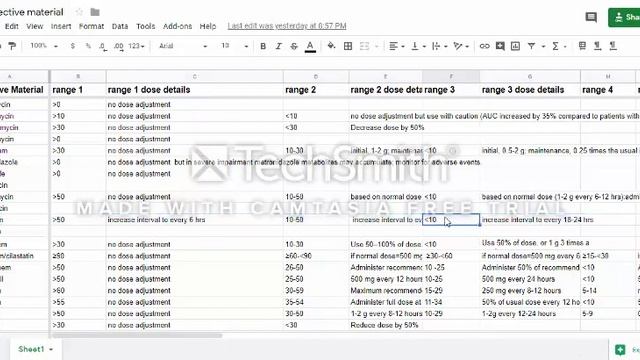Image resolution: width=640 pixels, height=360 pixels.
Task: Click the horizontal scrollbar thumb
Action: pos(137,336)
